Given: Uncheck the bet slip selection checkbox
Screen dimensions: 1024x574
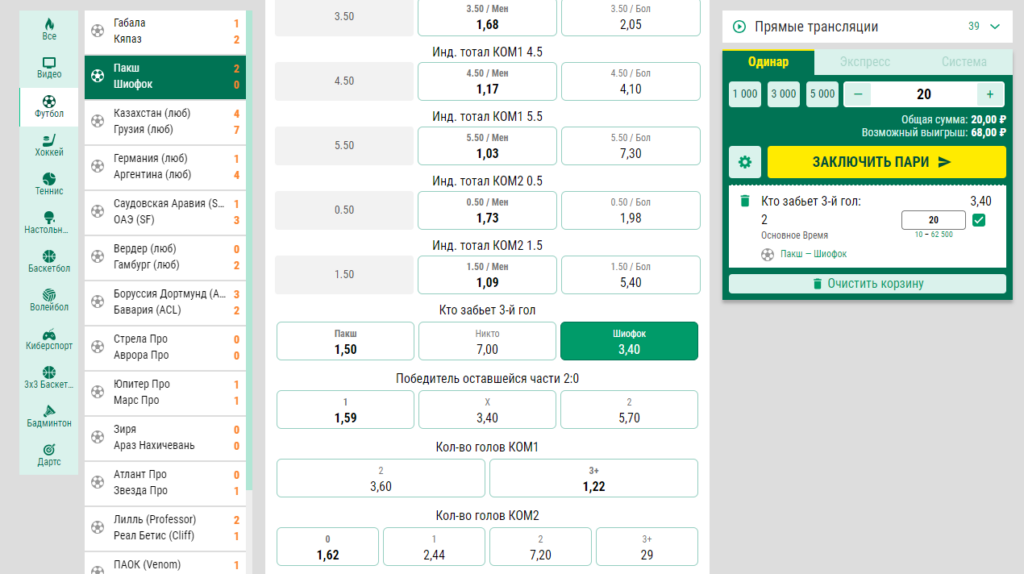Looking at the screenshot, I should point(978,220).
